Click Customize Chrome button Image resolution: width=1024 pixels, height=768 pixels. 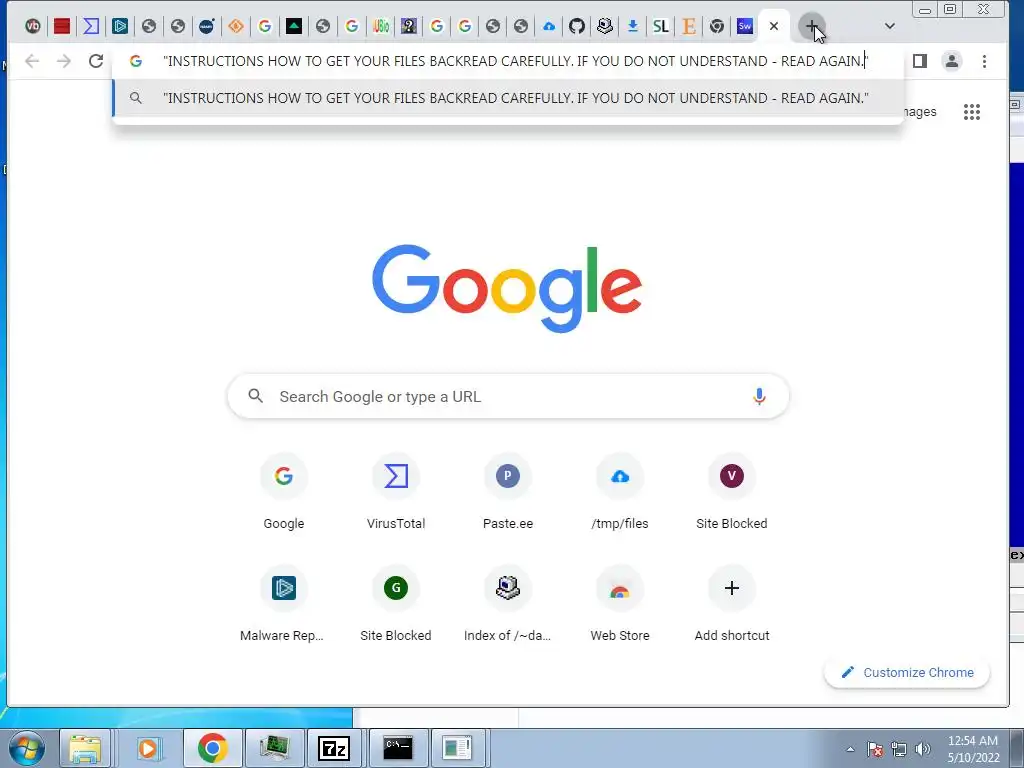pos(907,673)
